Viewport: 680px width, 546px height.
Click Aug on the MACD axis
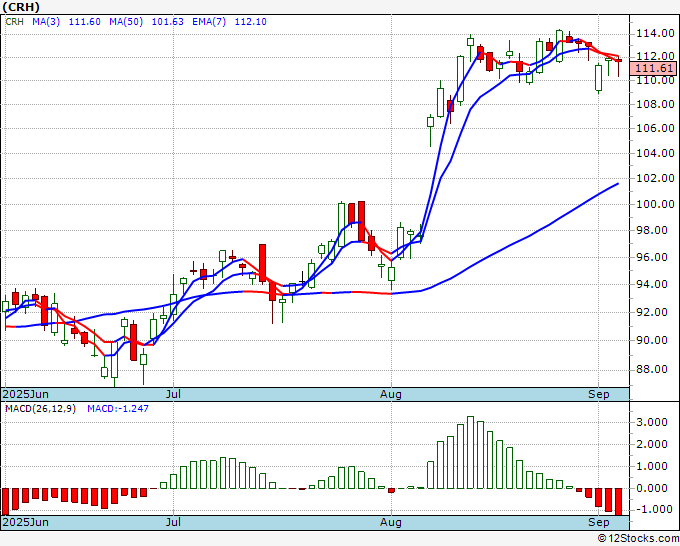click(x=391, y=522)
